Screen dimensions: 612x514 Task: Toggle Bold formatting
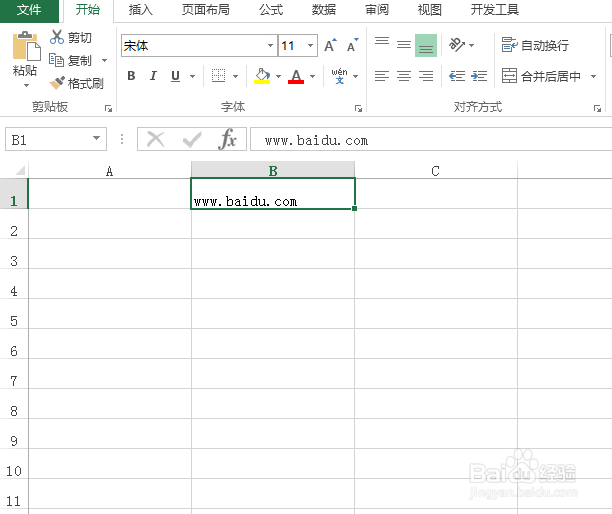[x=131, y=76]
